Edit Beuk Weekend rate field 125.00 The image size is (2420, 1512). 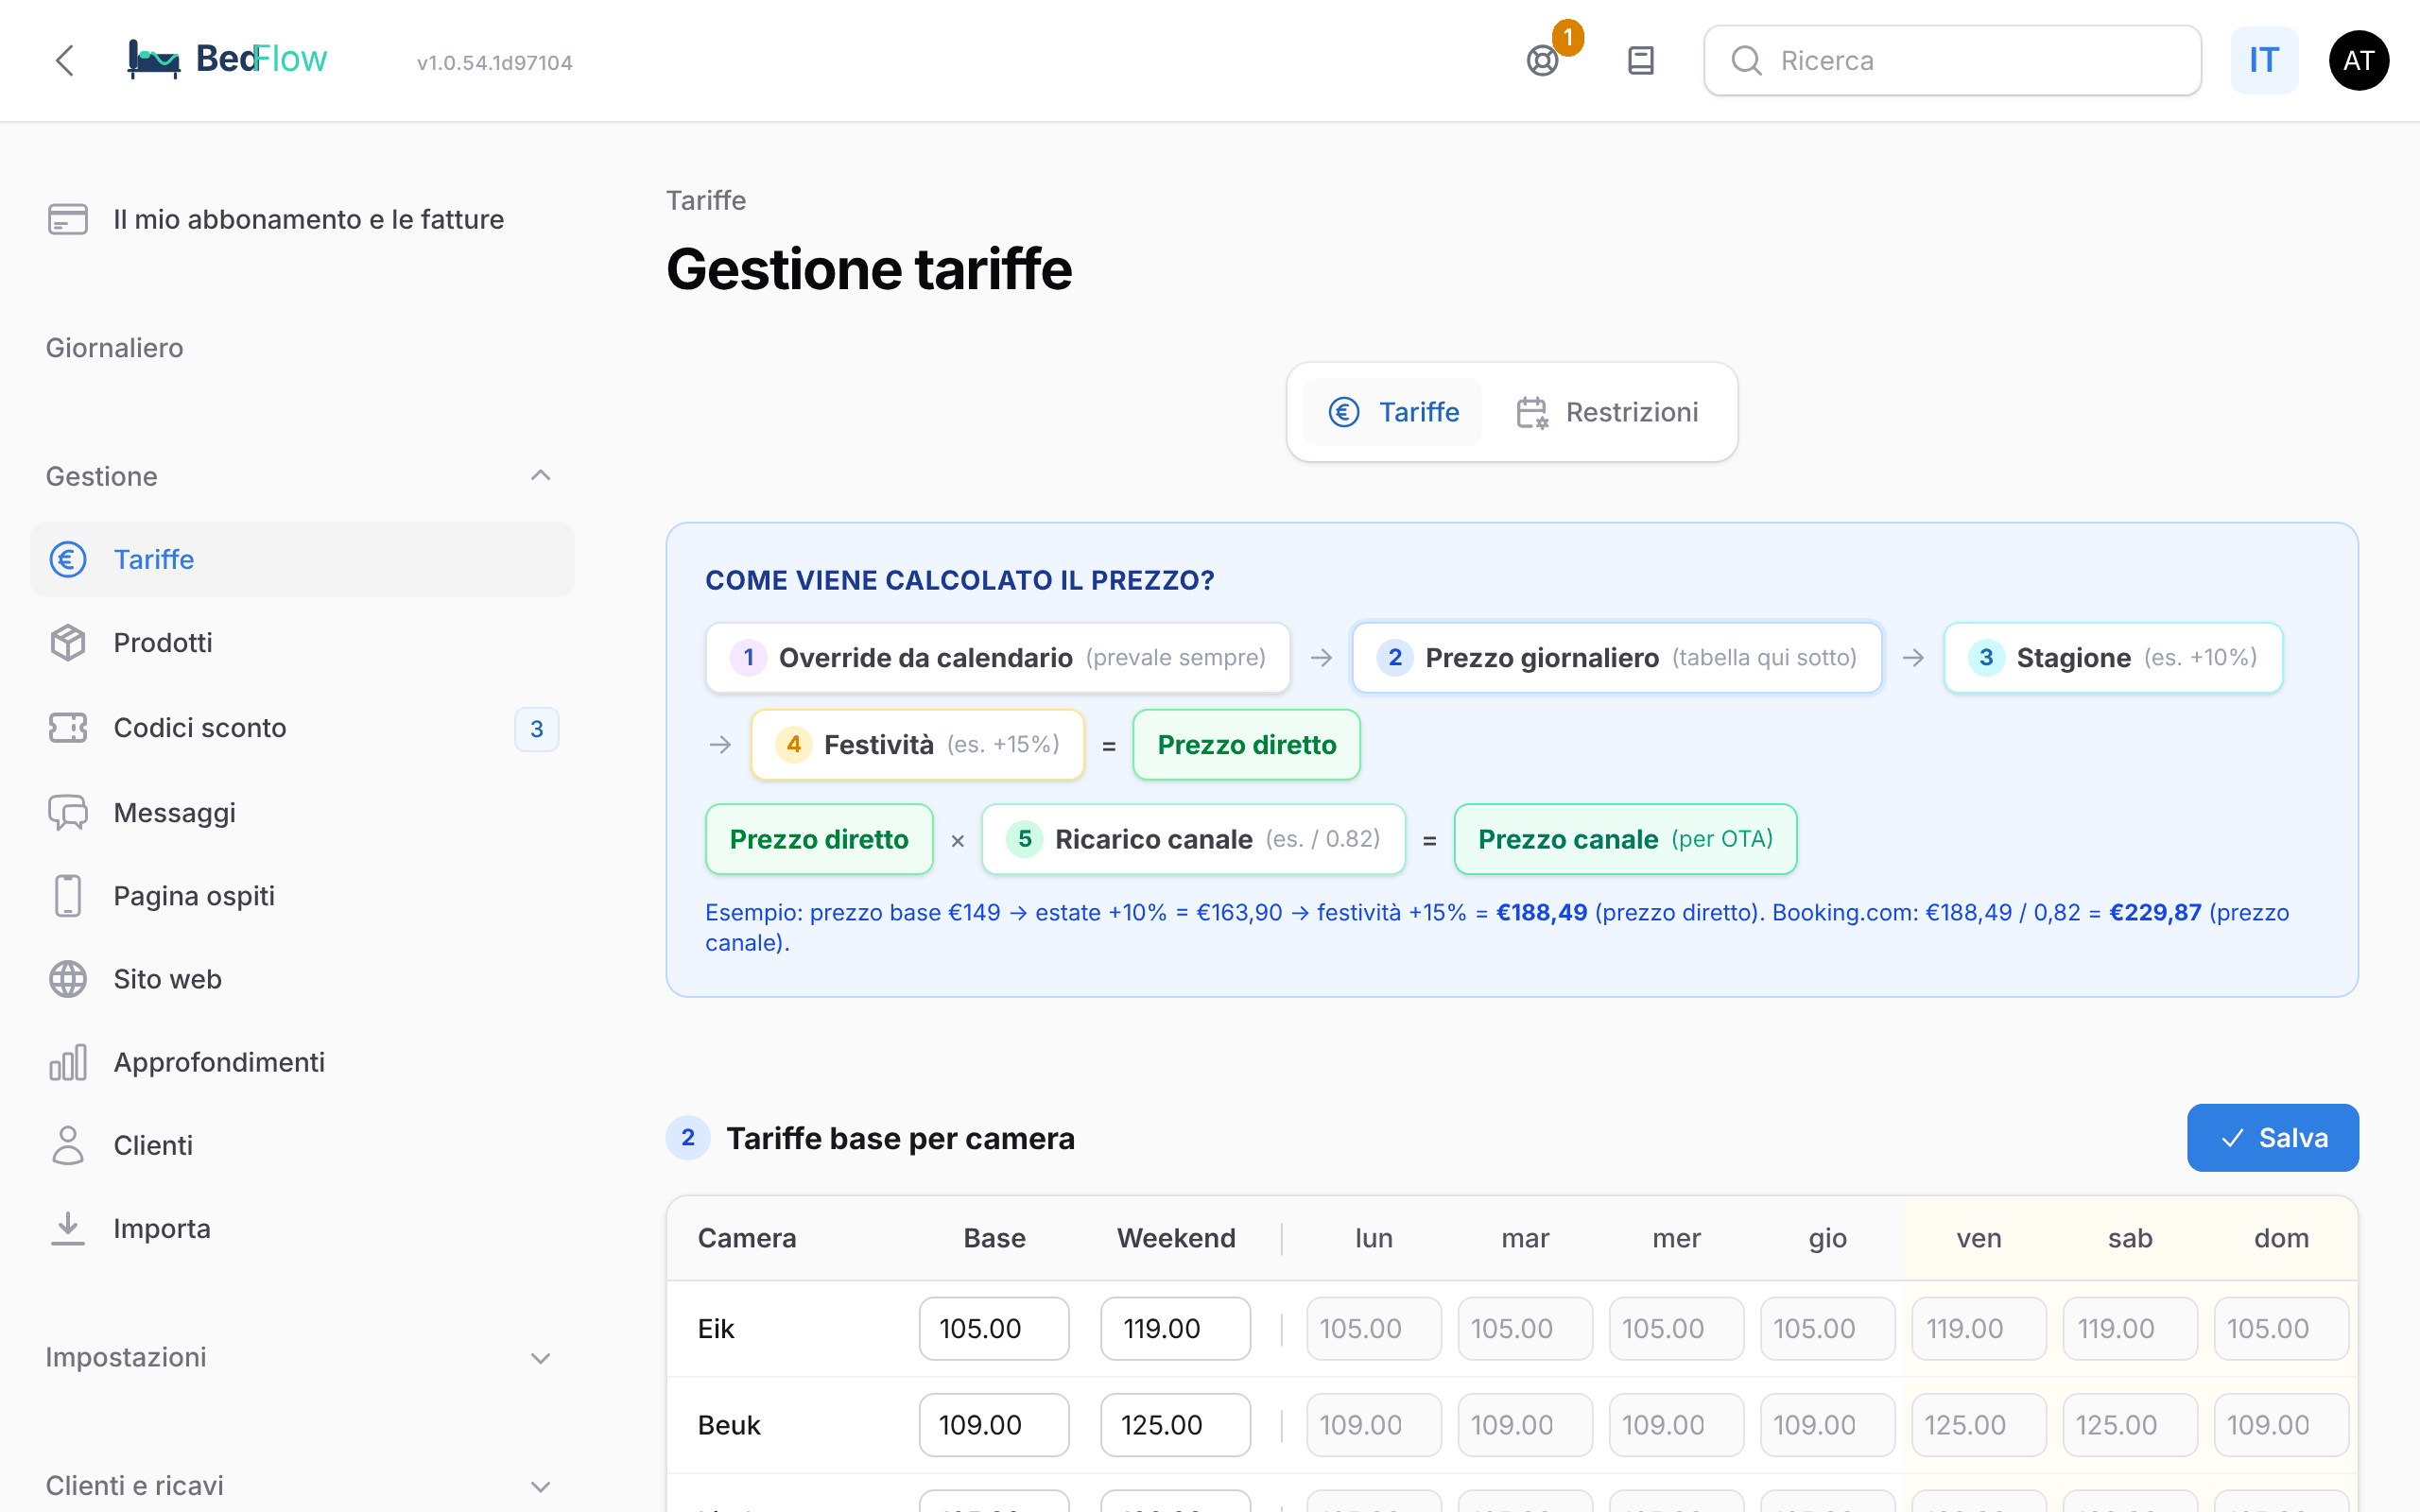point(1175,1425)
